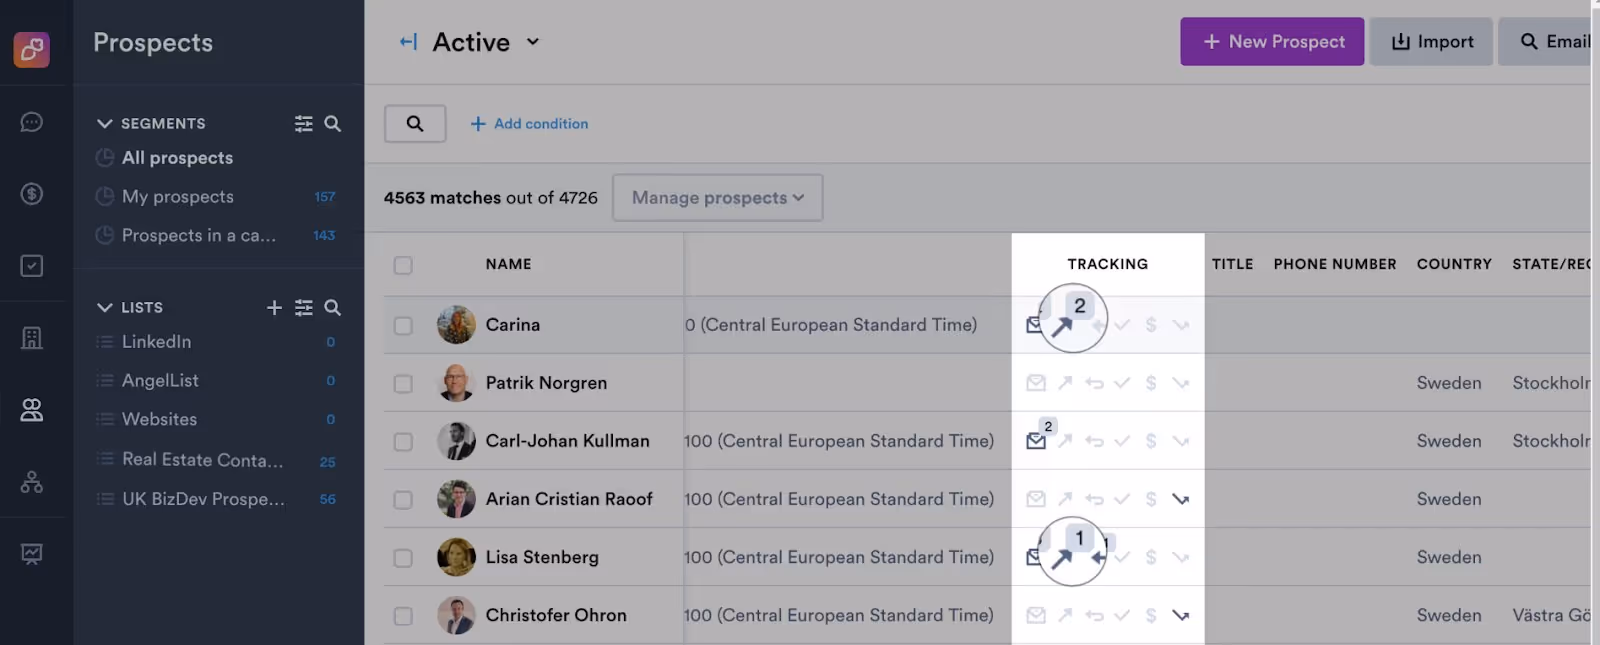Image resolution: width=1600 pixels, height=645 pixels.
Task: Select the prospects people icon in sidebar
Action: 32,410
